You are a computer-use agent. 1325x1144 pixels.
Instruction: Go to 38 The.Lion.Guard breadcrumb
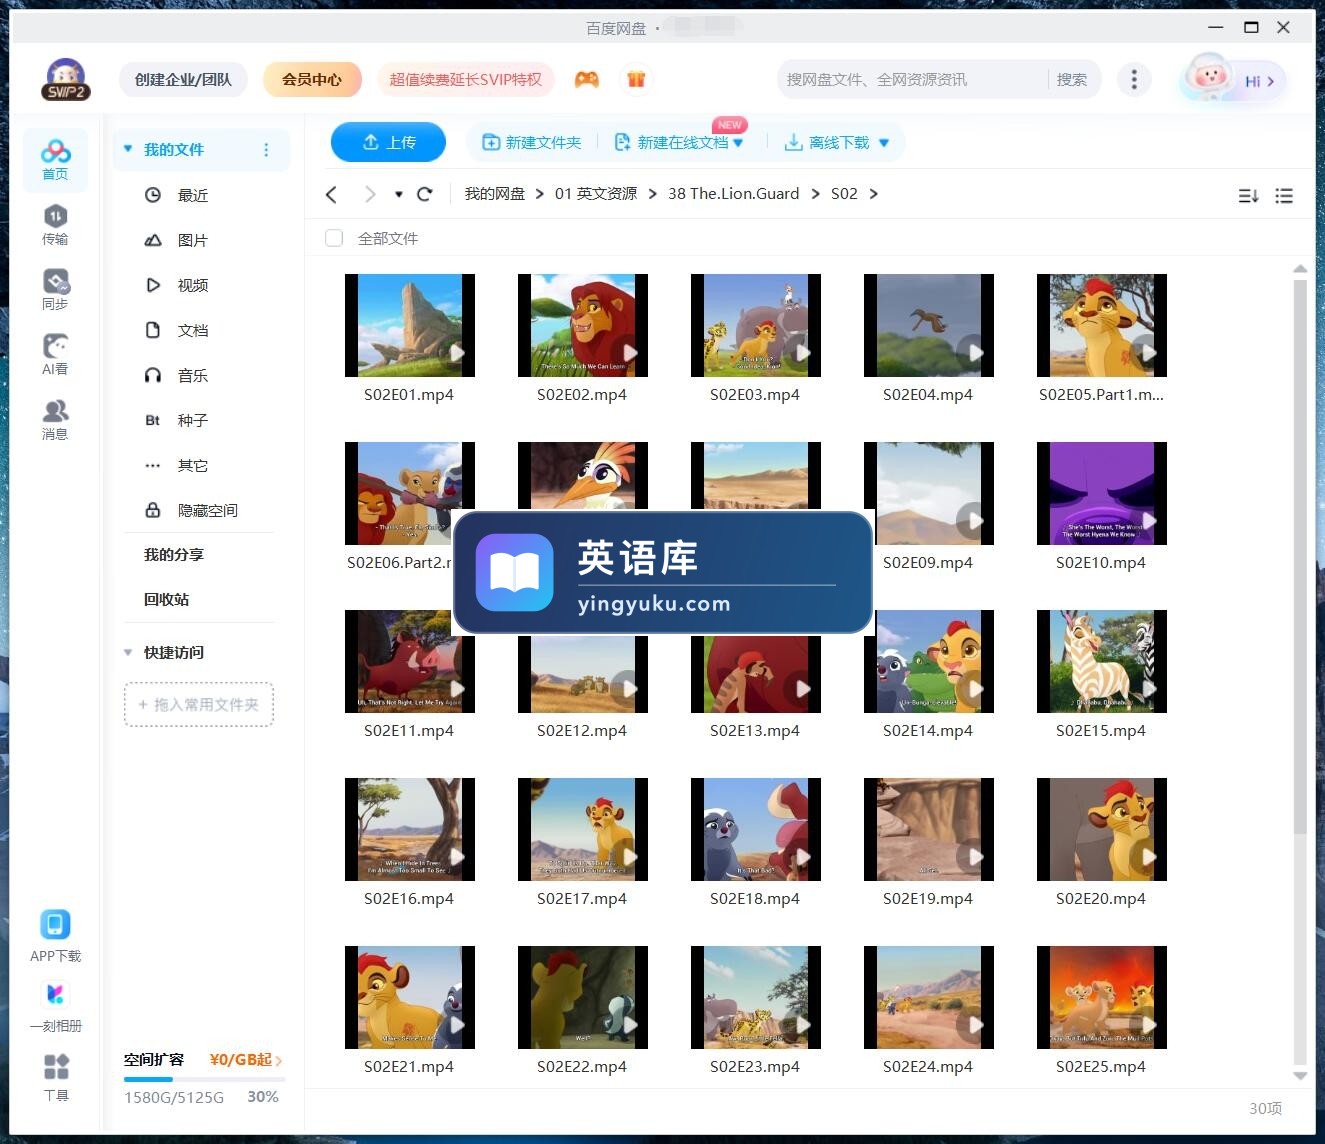click(734, 194)
